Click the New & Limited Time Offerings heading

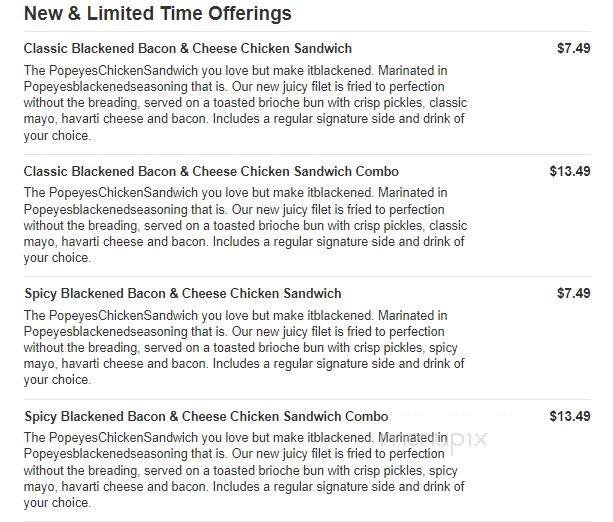(x=157, y=14)
